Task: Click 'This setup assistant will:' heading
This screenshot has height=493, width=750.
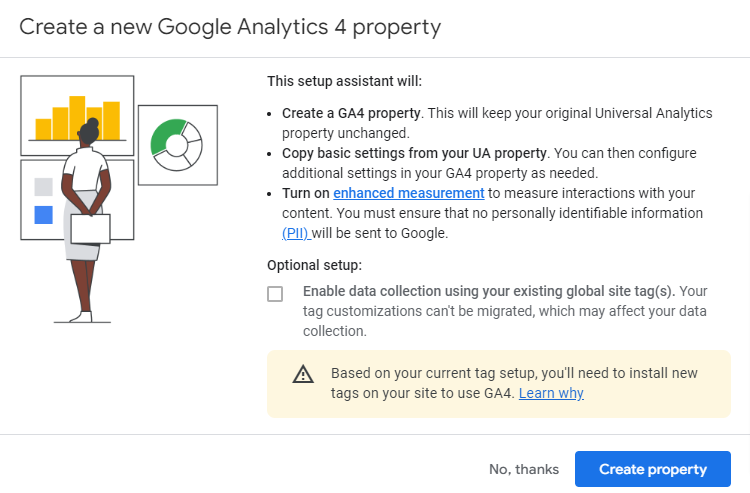Action: click(x=344, y=82)
